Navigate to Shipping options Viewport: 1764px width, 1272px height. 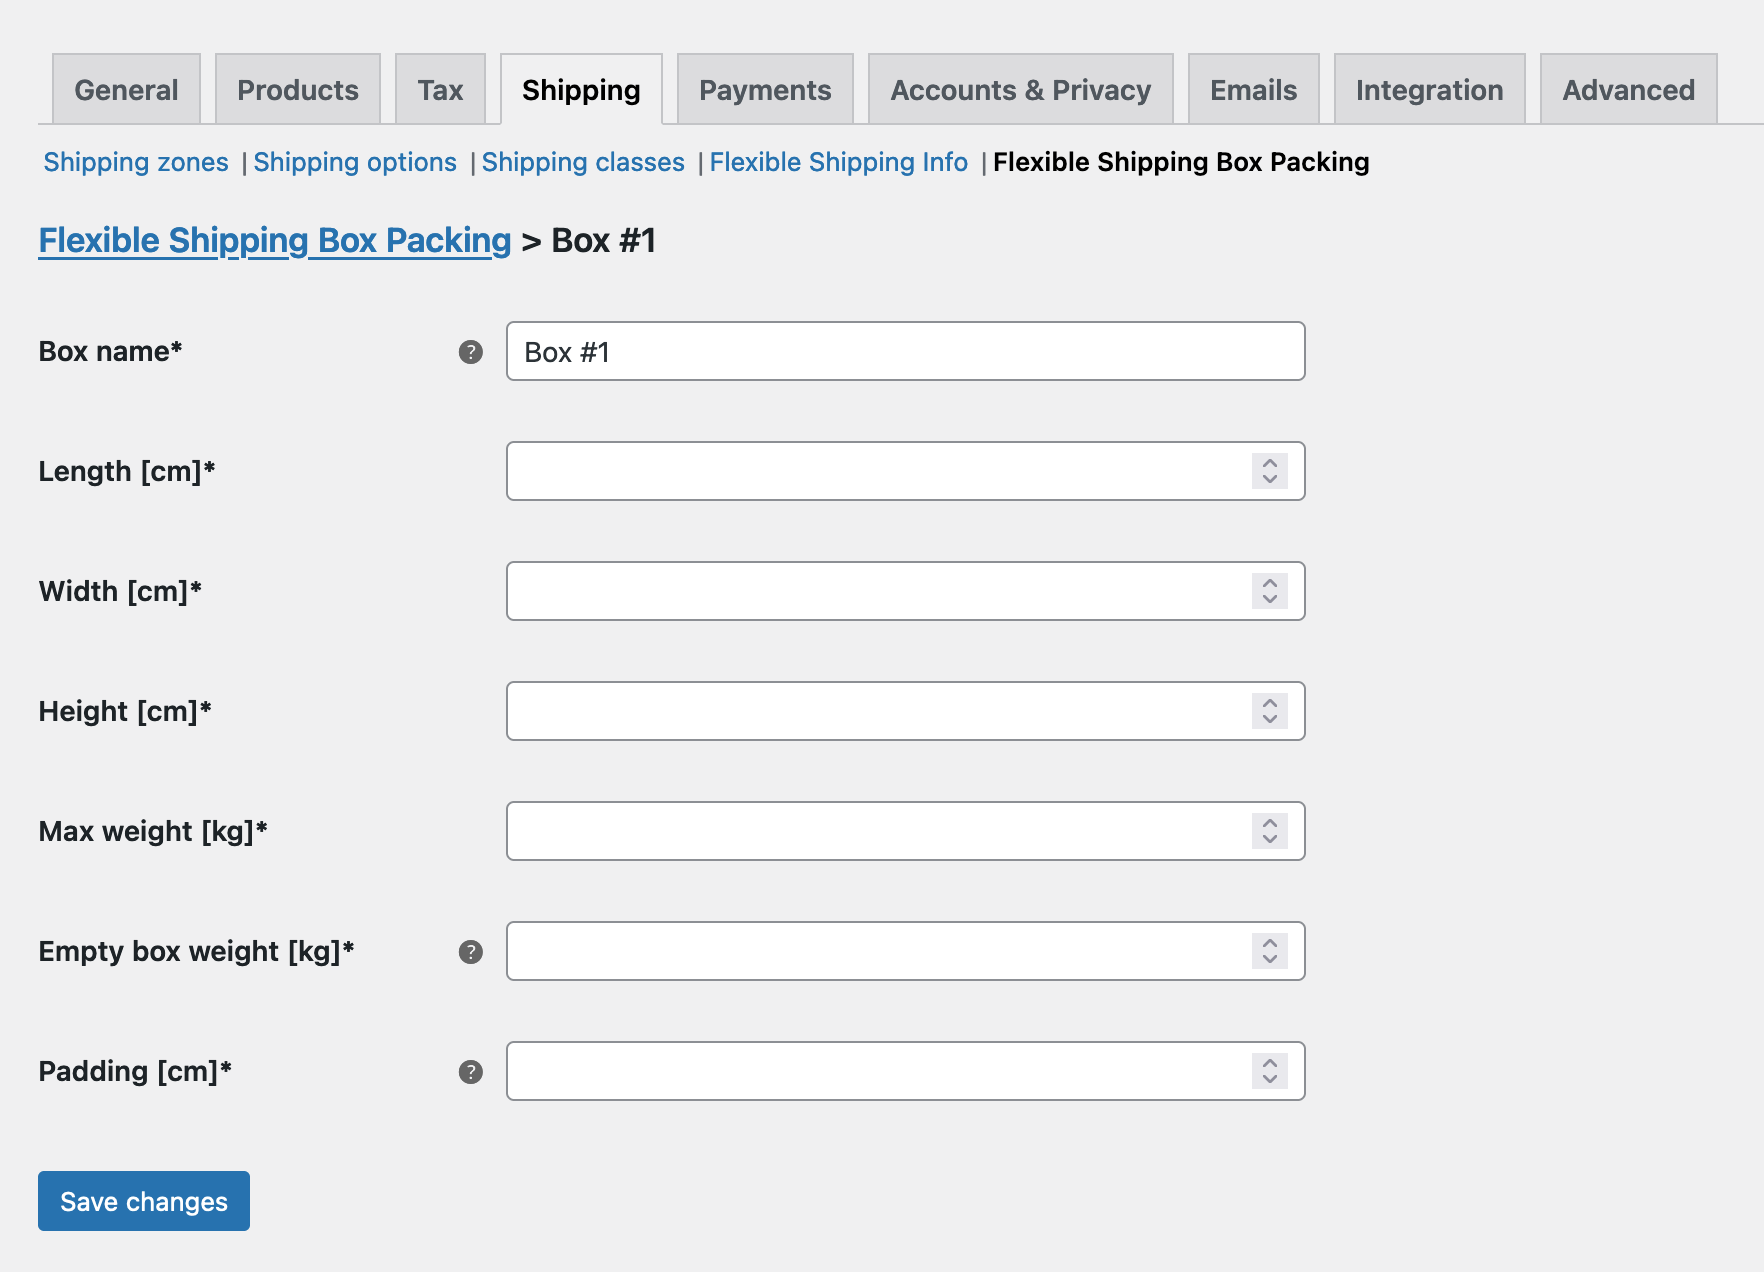click(355, 161)
